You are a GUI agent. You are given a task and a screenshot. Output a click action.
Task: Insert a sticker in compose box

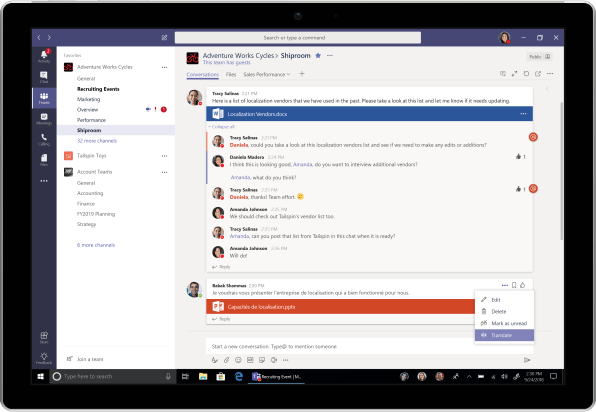point(262,360)
